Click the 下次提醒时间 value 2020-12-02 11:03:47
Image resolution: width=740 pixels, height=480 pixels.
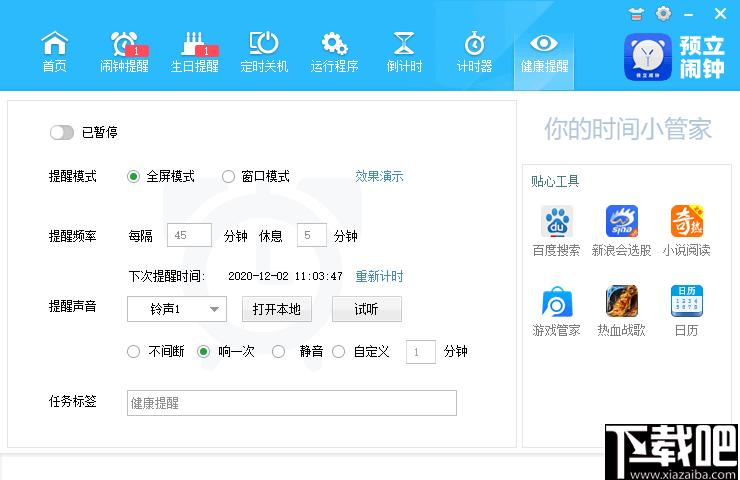286,276
